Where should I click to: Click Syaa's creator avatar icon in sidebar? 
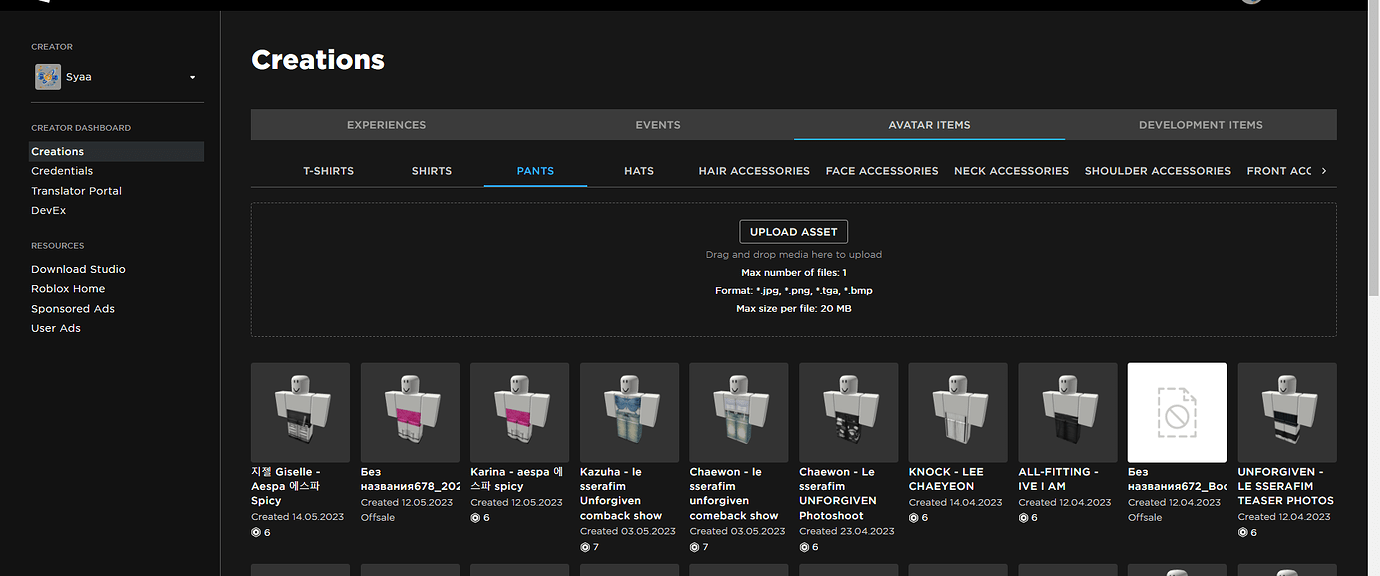pos(48,76)
